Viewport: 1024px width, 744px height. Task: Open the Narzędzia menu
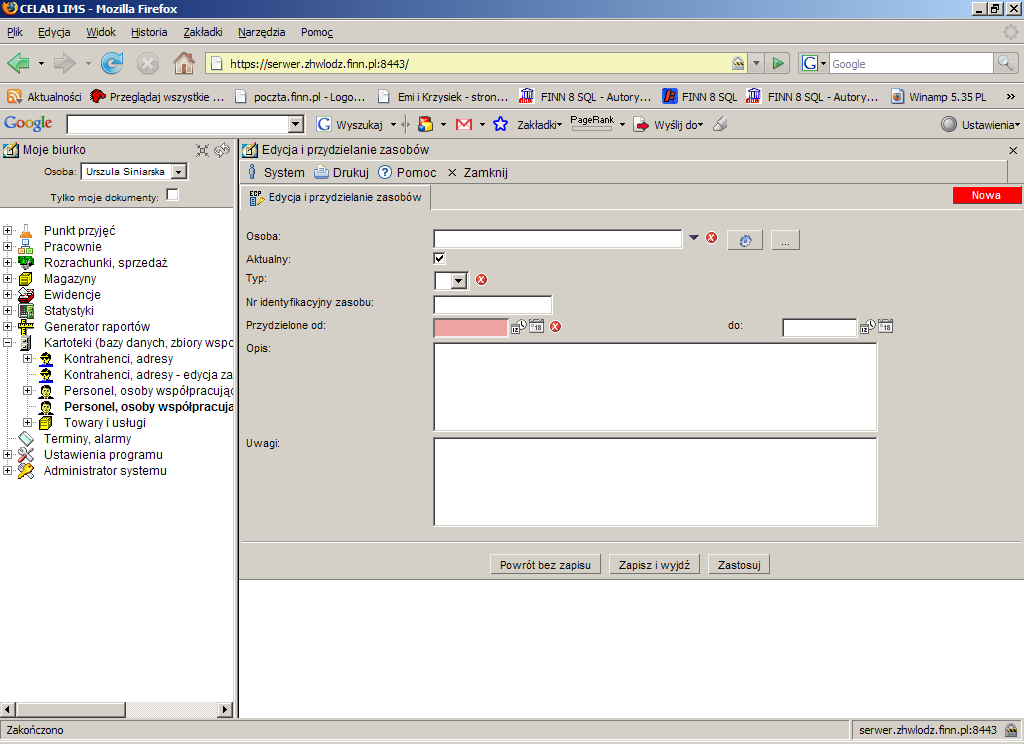(x=261, y=32)
